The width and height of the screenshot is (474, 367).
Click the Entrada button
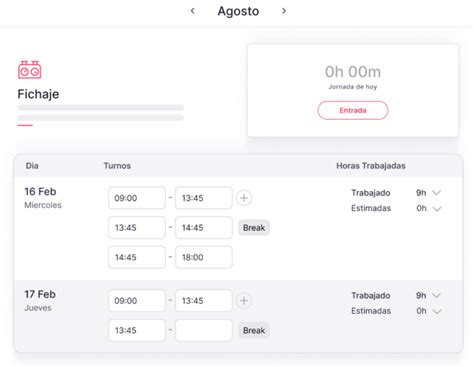(353, 110)
